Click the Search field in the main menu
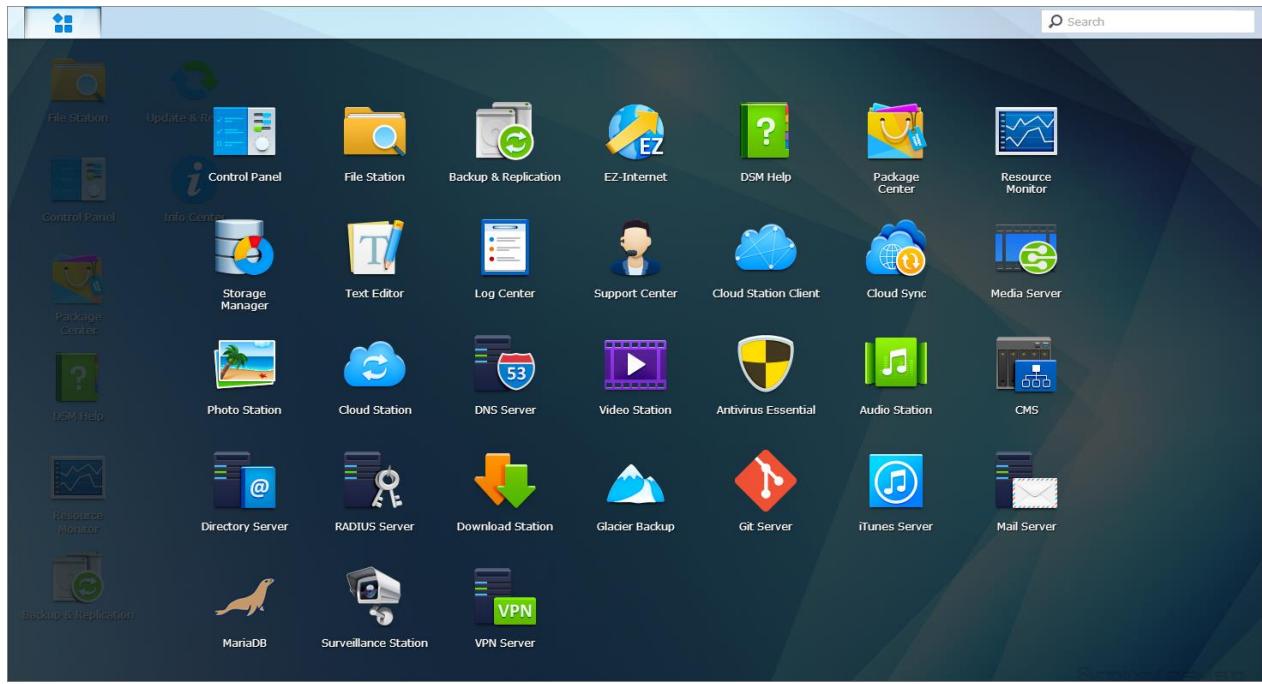 click(1147, 21)
